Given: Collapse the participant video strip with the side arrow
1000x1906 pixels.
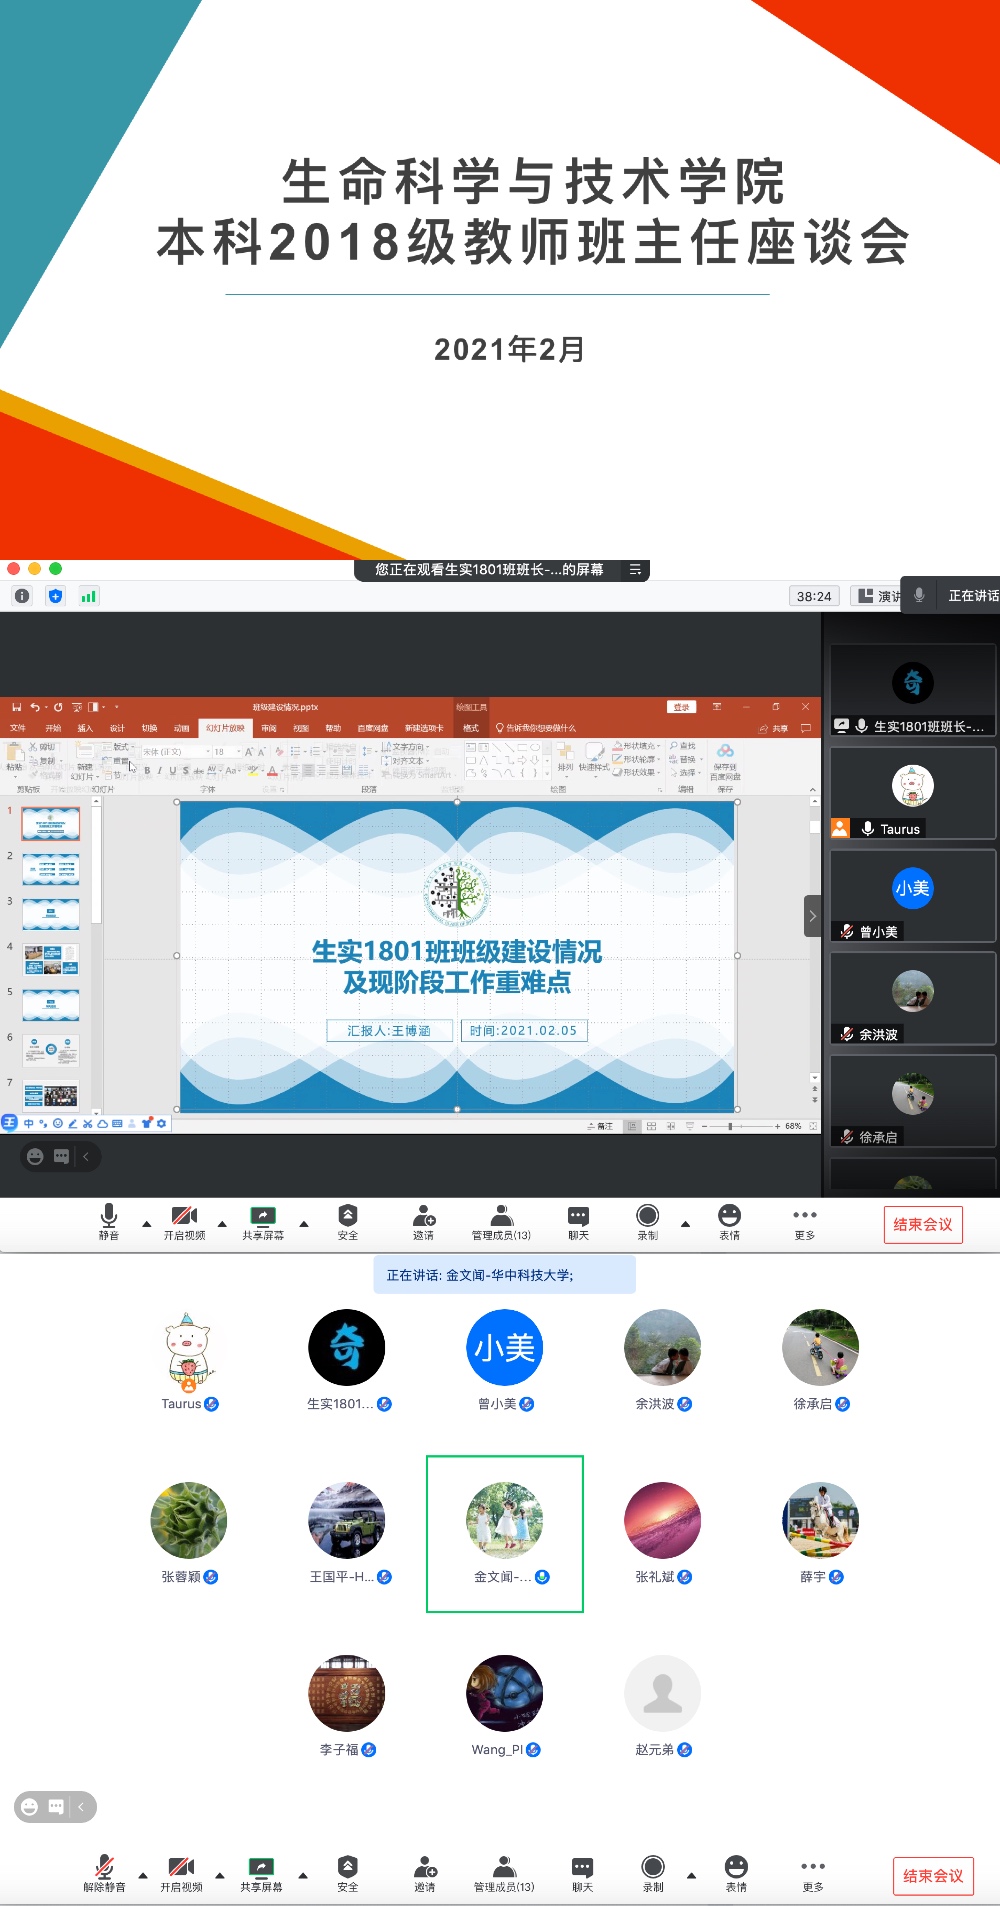Looking at the screenshot, I should pos(812,916).
